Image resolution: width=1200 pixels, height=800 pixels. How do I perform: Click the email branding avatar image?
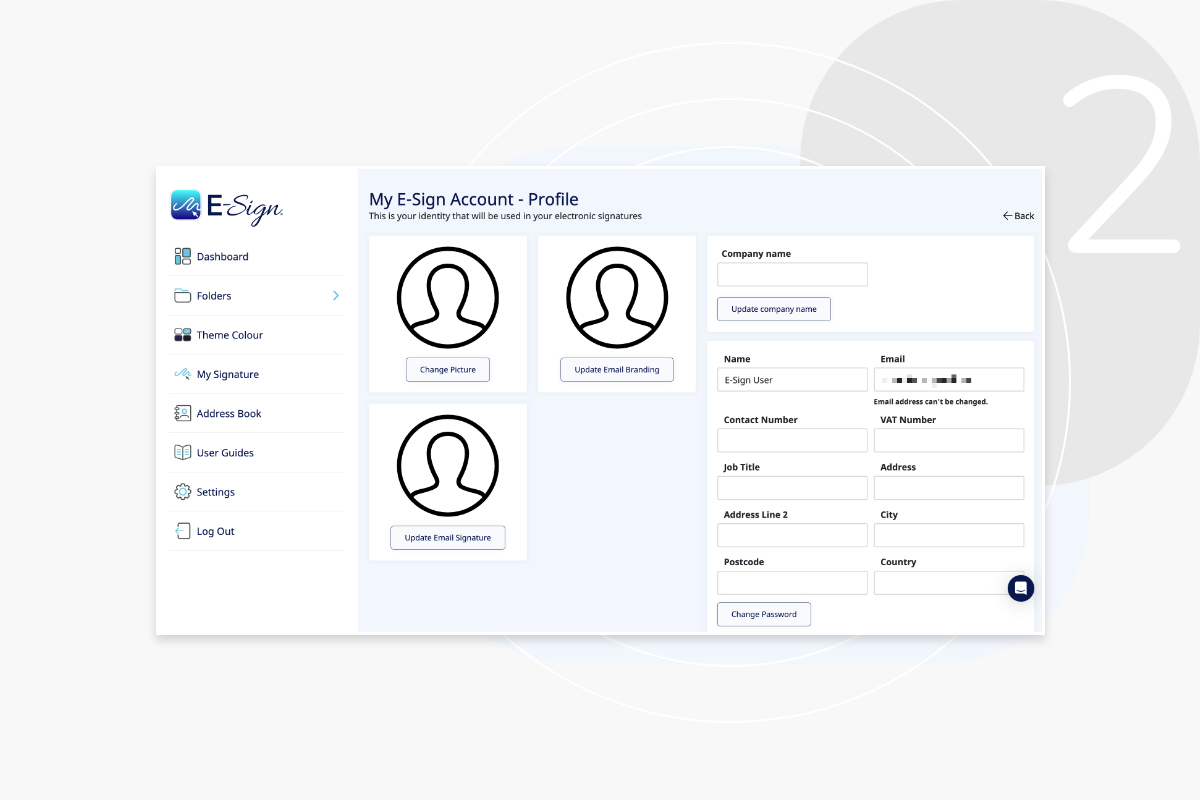click(617, 298)
